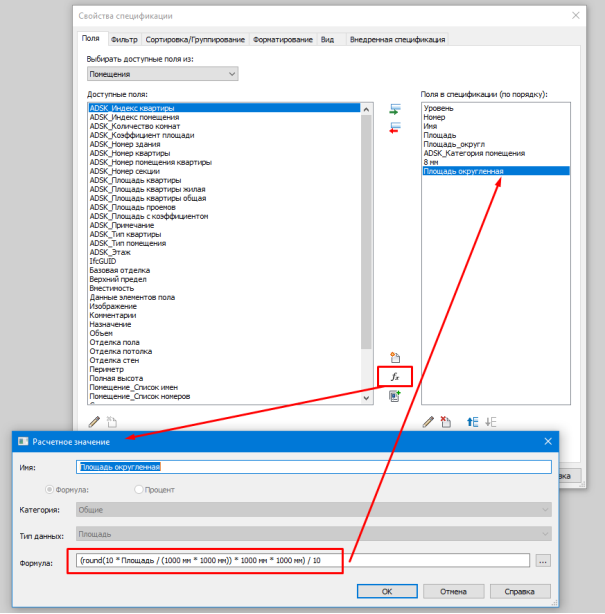
Task: Click the new parameter icon above fx
Action: pos(395,357)
